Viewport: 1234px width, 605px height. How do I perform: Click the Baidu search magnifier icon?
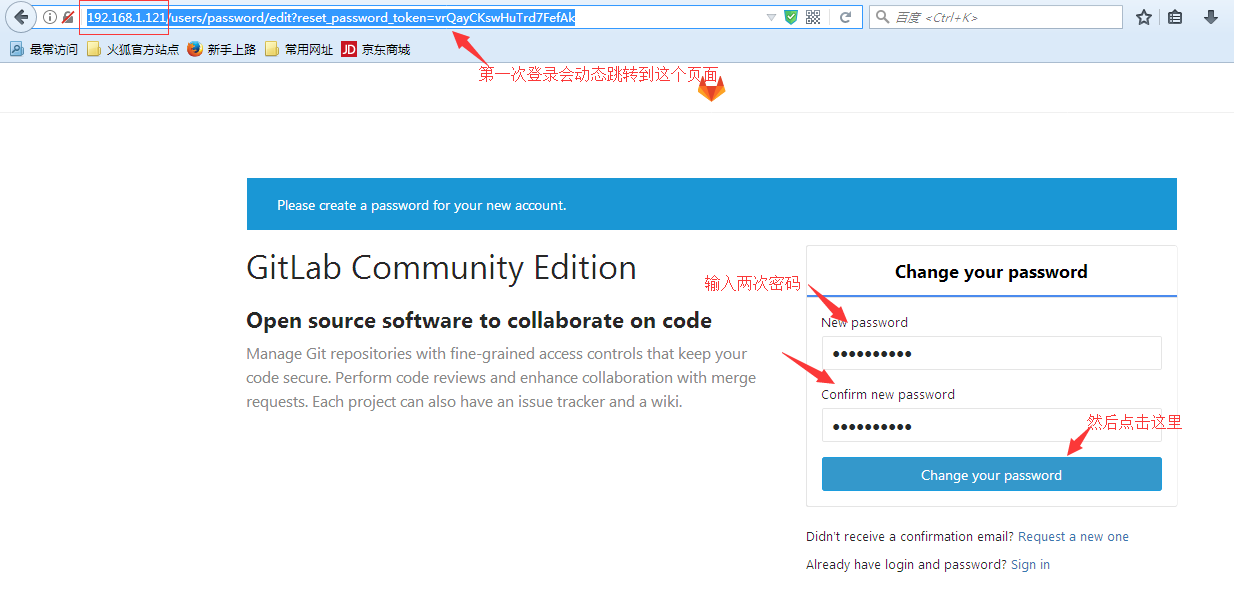pyautogui.click(x=882, y=17)
